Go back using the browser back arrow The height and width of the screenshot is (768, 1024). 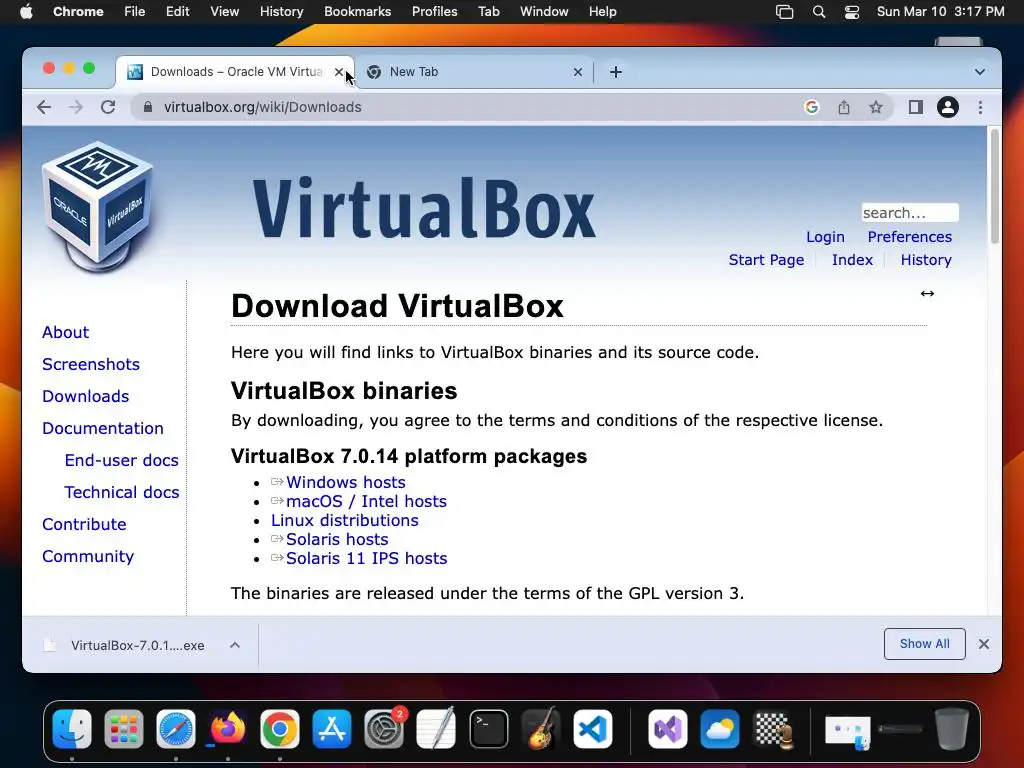44,107
